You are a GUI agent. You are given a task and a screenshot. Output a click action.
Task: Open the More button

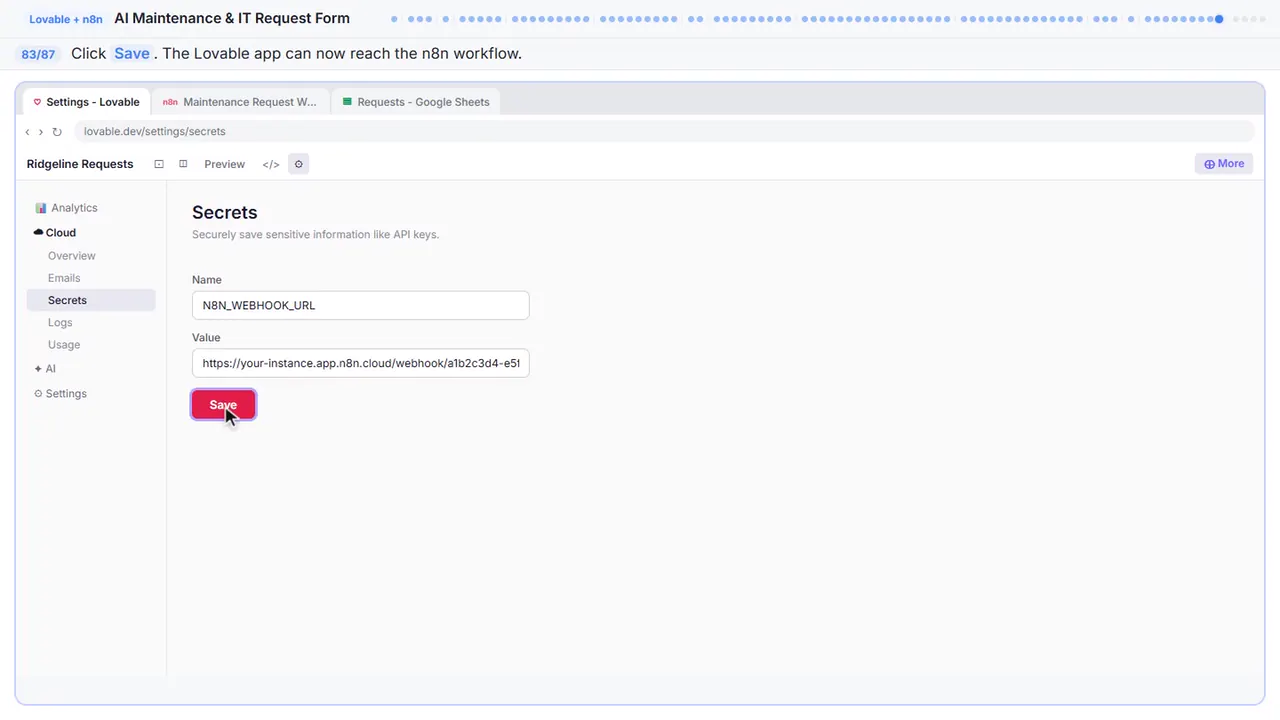1224,164
